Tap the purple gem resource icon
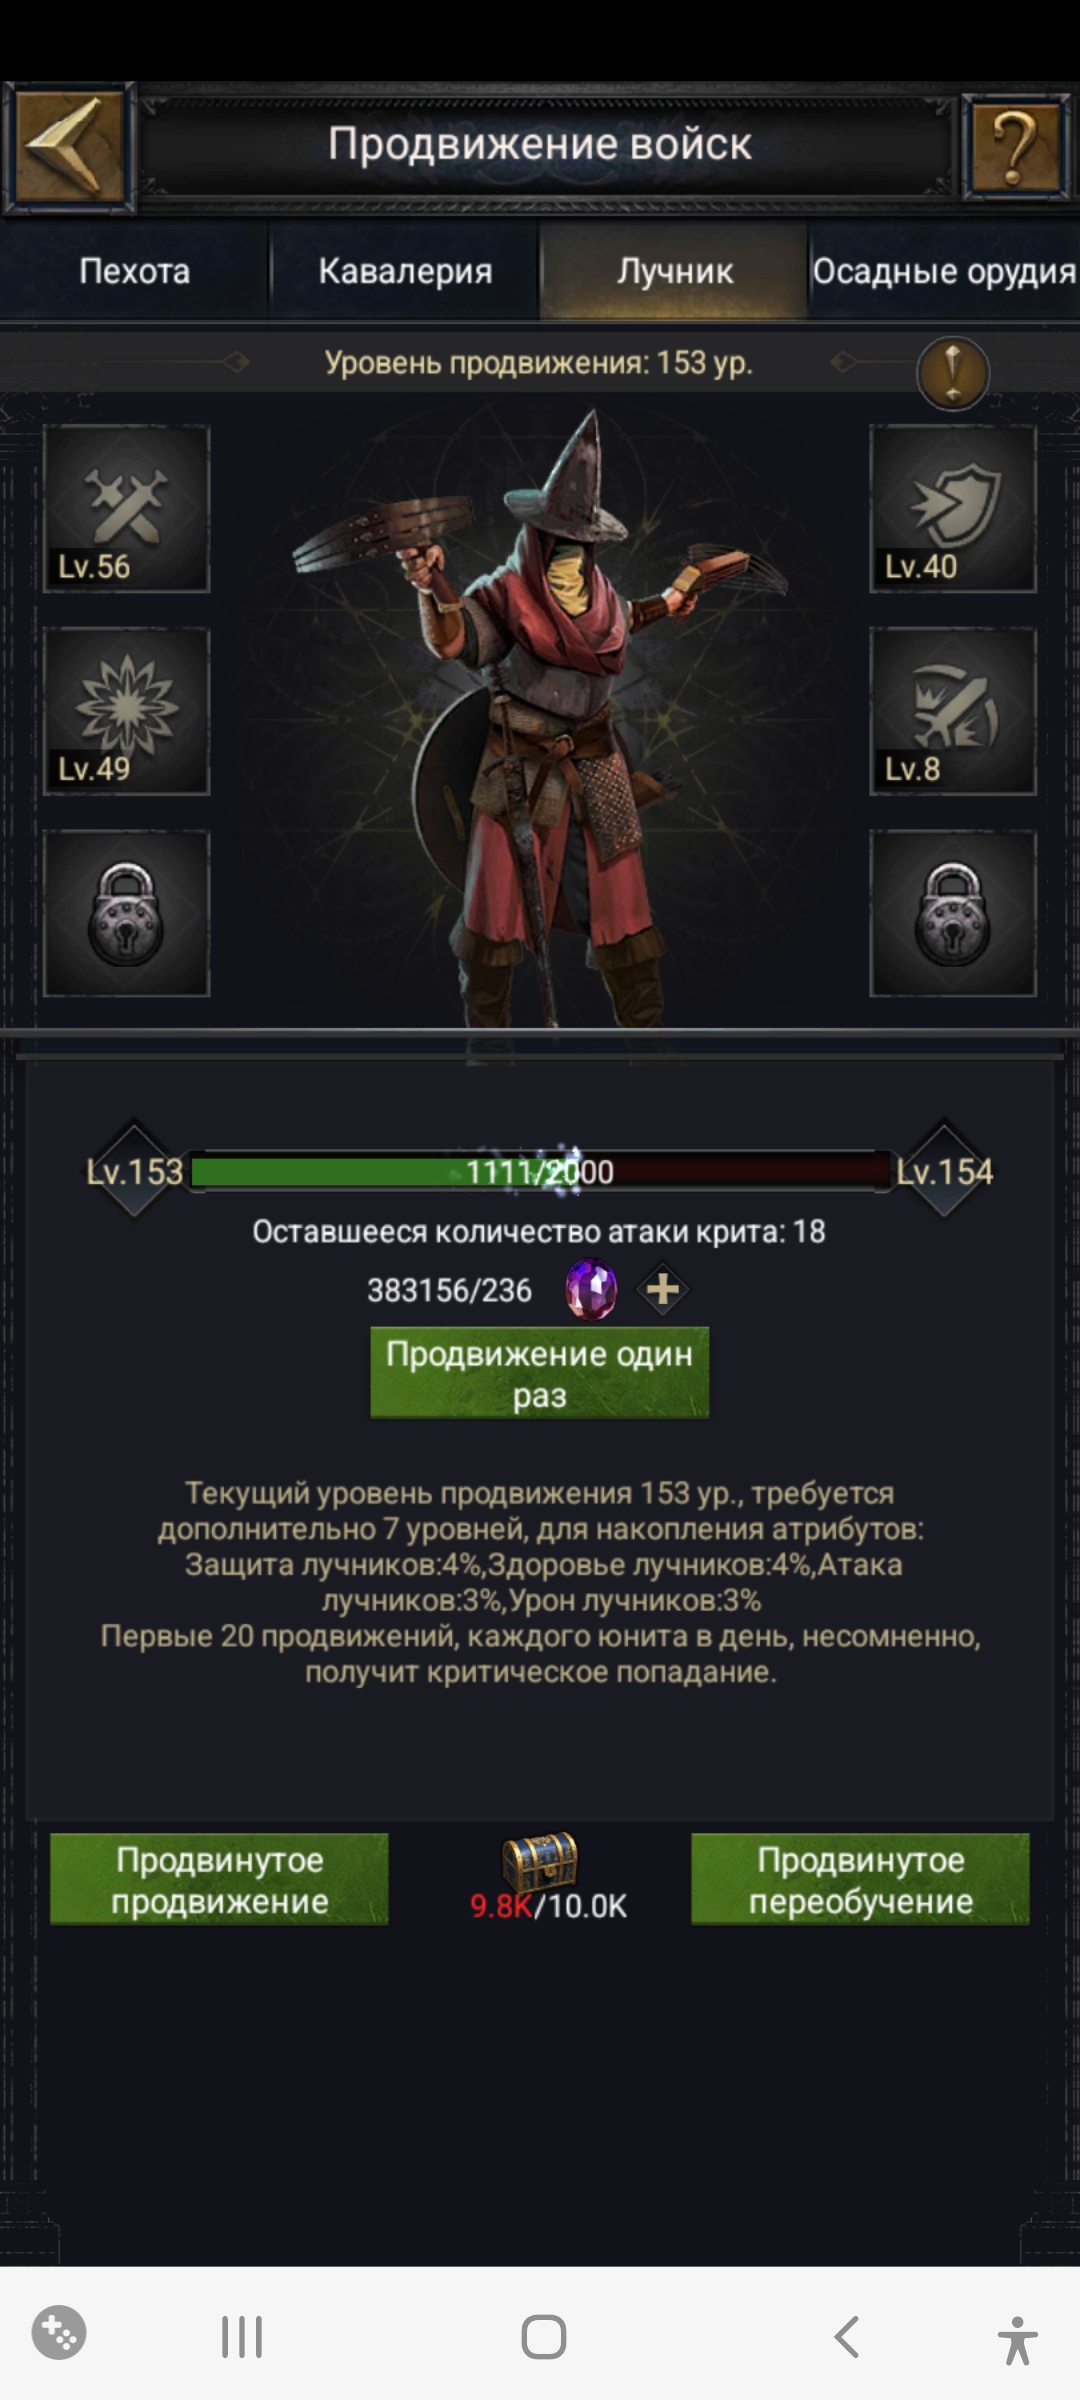 [591, 1289]
